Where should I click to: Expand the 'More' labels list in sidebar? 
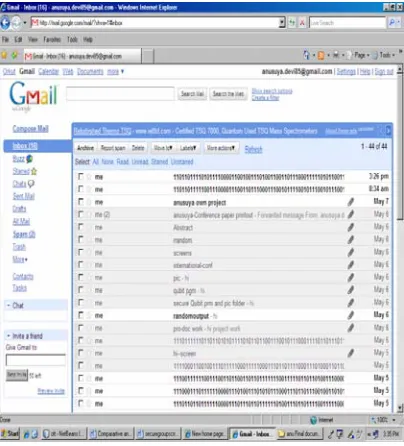(20, 259)
